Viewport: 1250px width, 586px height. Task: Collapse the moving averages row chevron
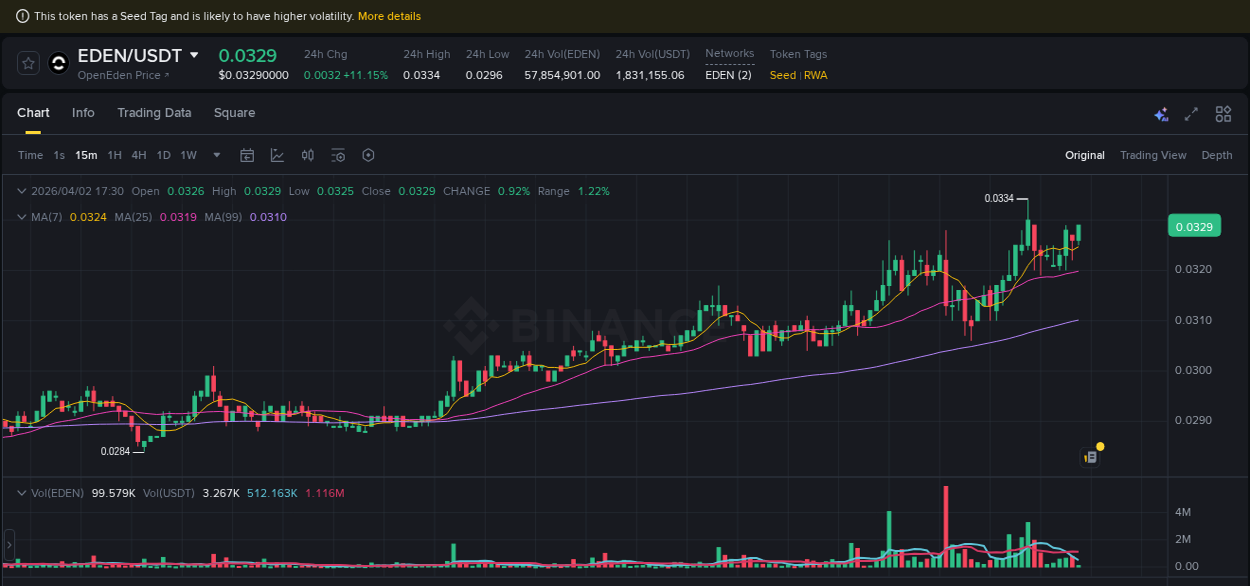22,217
